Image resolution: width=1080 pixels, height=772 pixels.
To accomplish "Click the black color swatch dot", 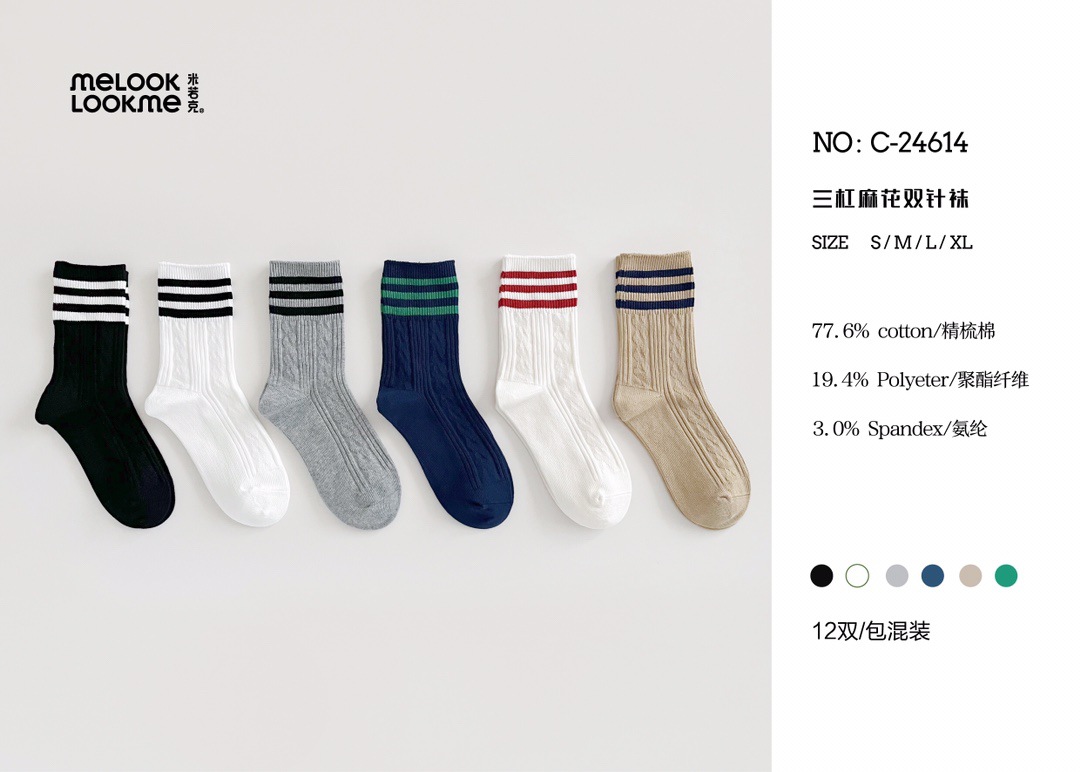I will coord(821,575).
